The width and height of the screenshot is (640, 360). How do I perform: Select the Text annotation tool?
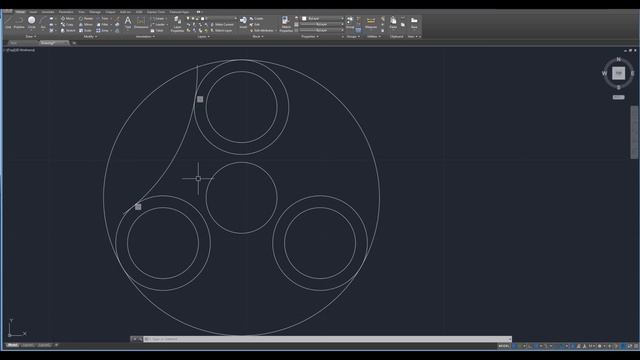point(128,22)
